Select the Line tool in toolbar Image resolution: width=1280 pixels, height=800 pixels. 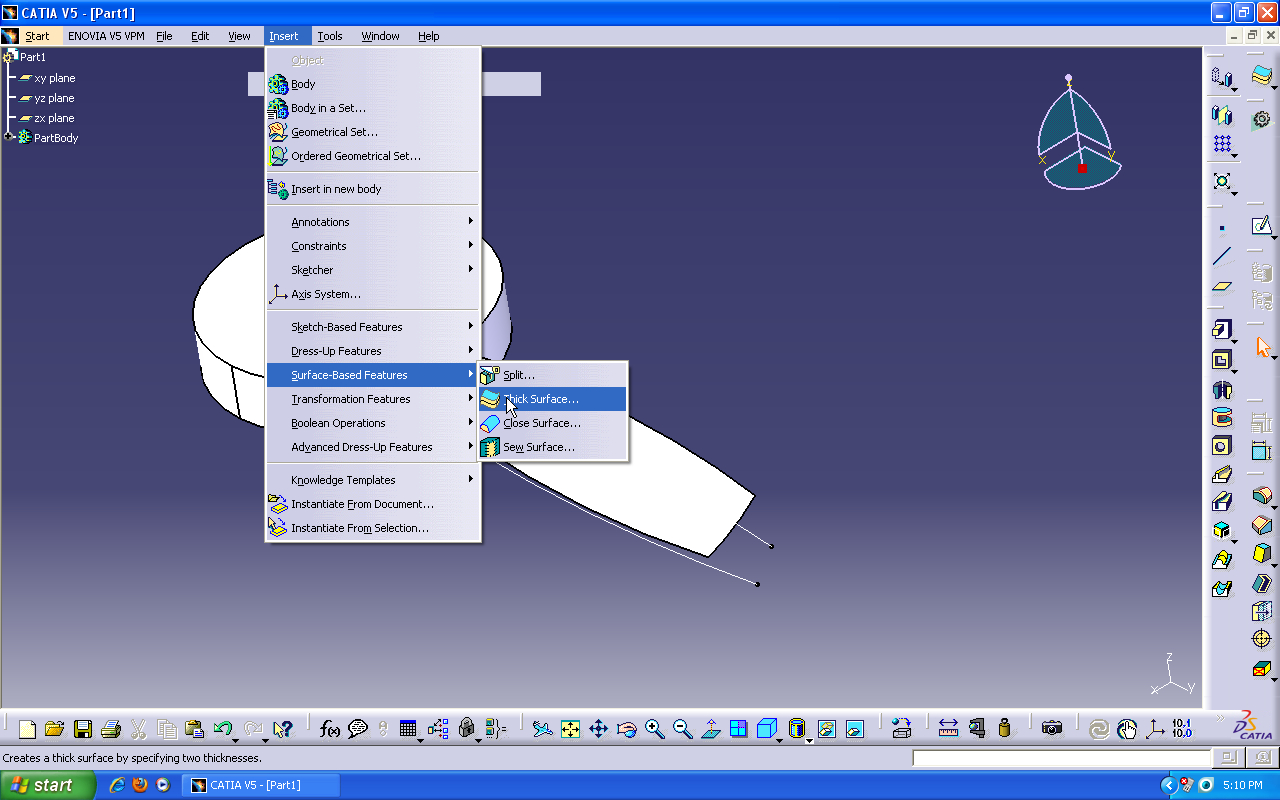1222,257
